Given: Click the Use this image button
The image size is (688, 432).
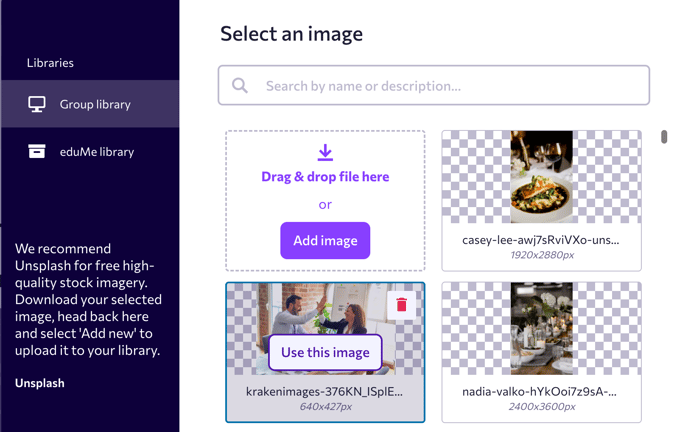Looking at the screenshot, I should (325, 352).
